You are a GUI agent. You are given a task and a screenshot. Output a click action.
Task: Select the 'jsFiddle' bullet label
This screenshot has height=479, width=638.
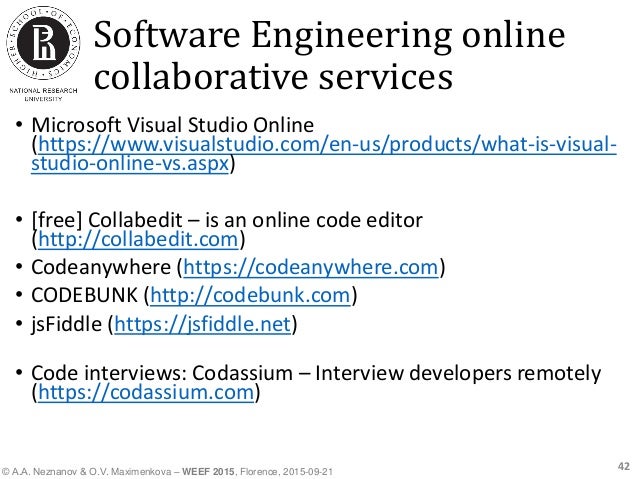pos(66,324)
